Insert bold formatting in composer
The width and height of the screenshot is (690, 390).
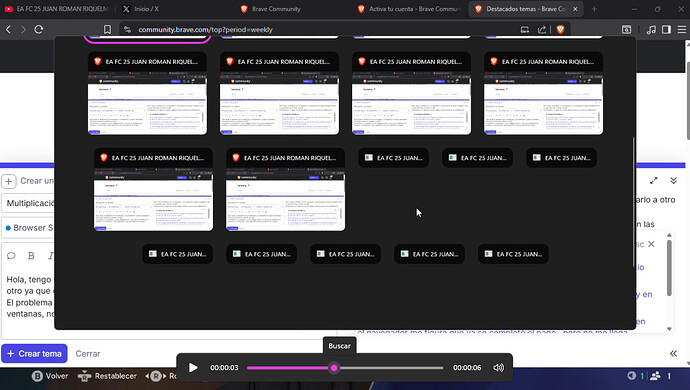[x=31, y=256]
